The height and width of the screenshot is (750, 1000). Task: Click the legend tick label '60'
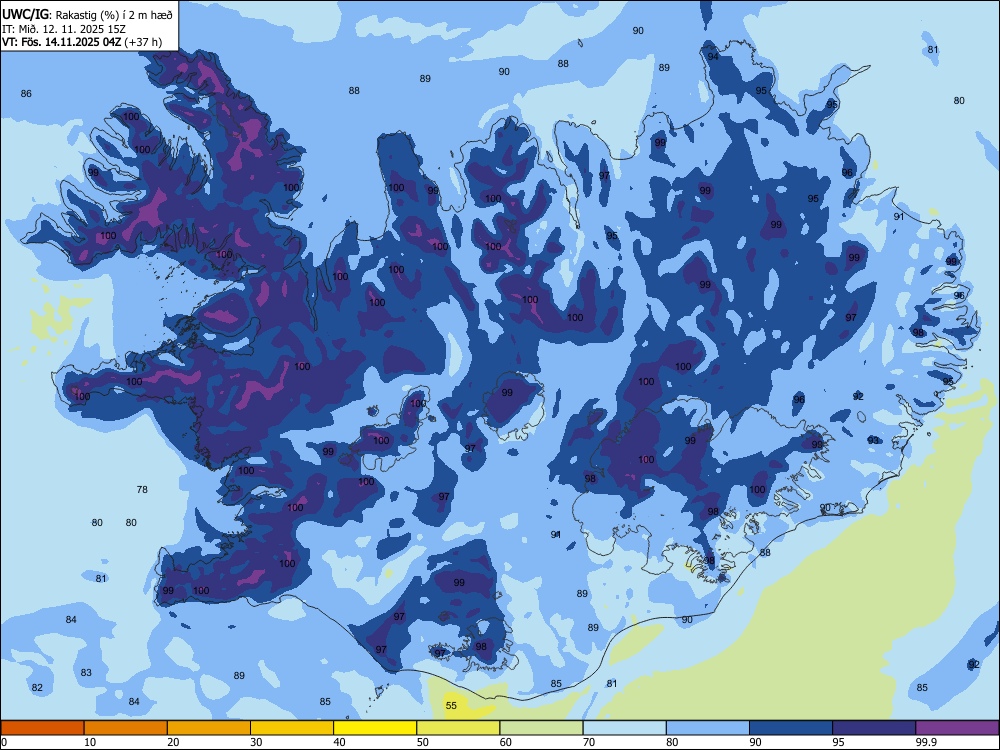506,742
